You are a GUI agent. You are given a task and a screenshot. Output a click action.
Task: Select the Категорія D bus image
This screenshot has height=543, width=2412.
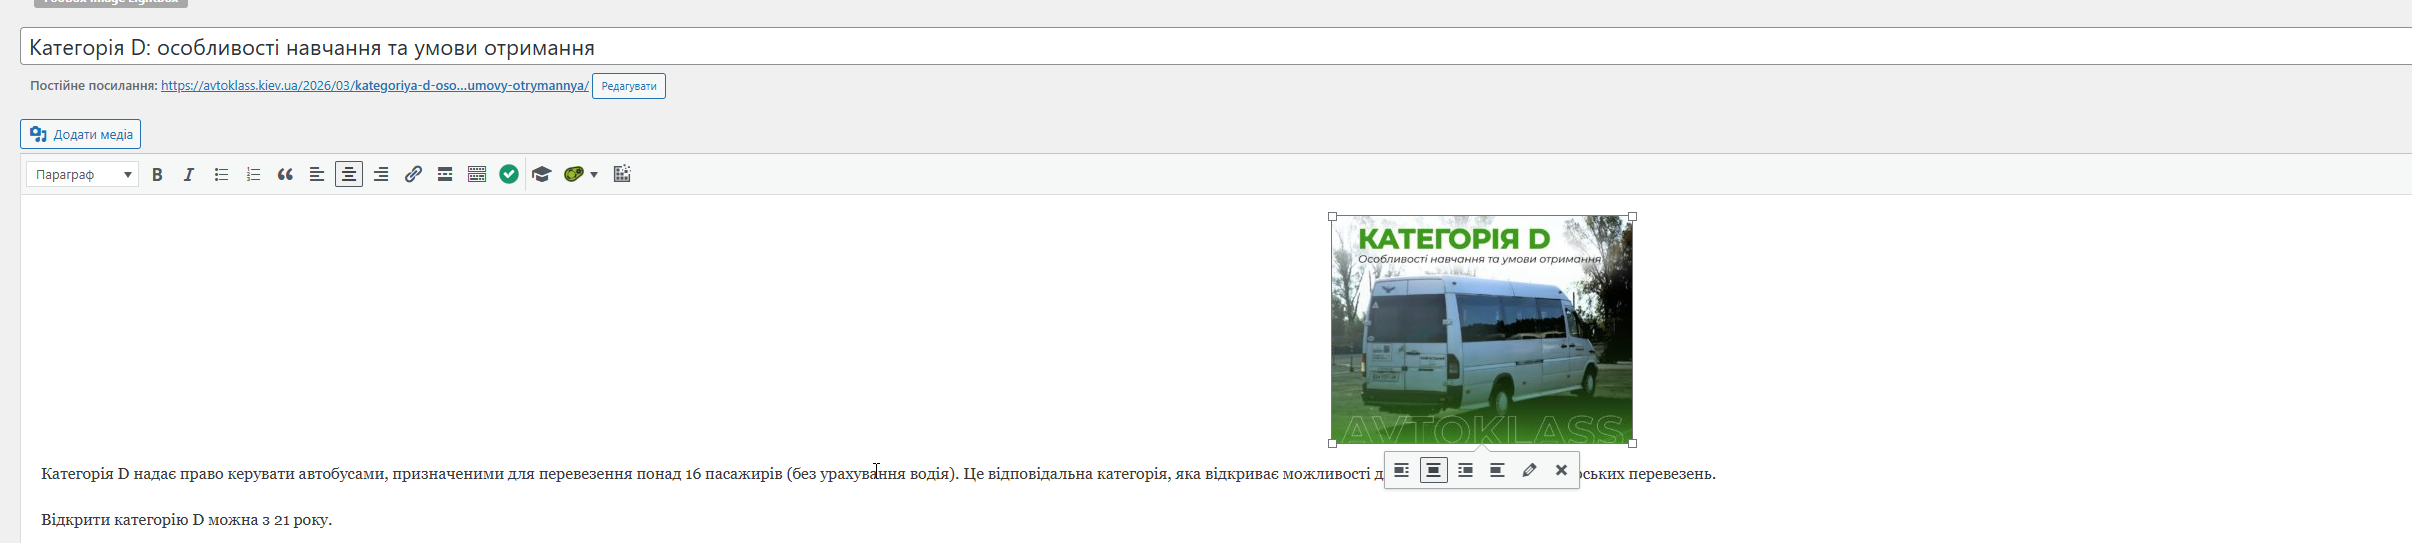[1482, 330]
